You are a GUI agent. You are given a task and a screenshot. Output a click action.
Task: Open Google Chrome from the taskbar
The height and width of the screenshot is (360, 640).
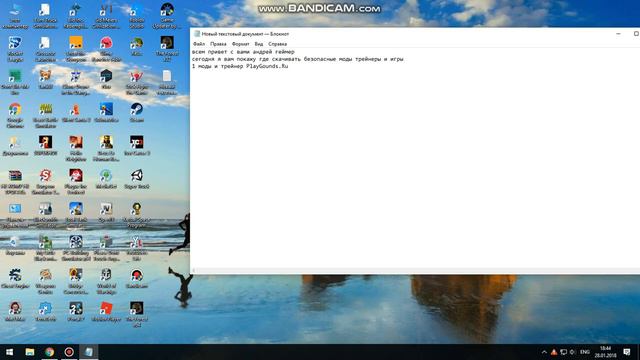click(x=49, y=351)
